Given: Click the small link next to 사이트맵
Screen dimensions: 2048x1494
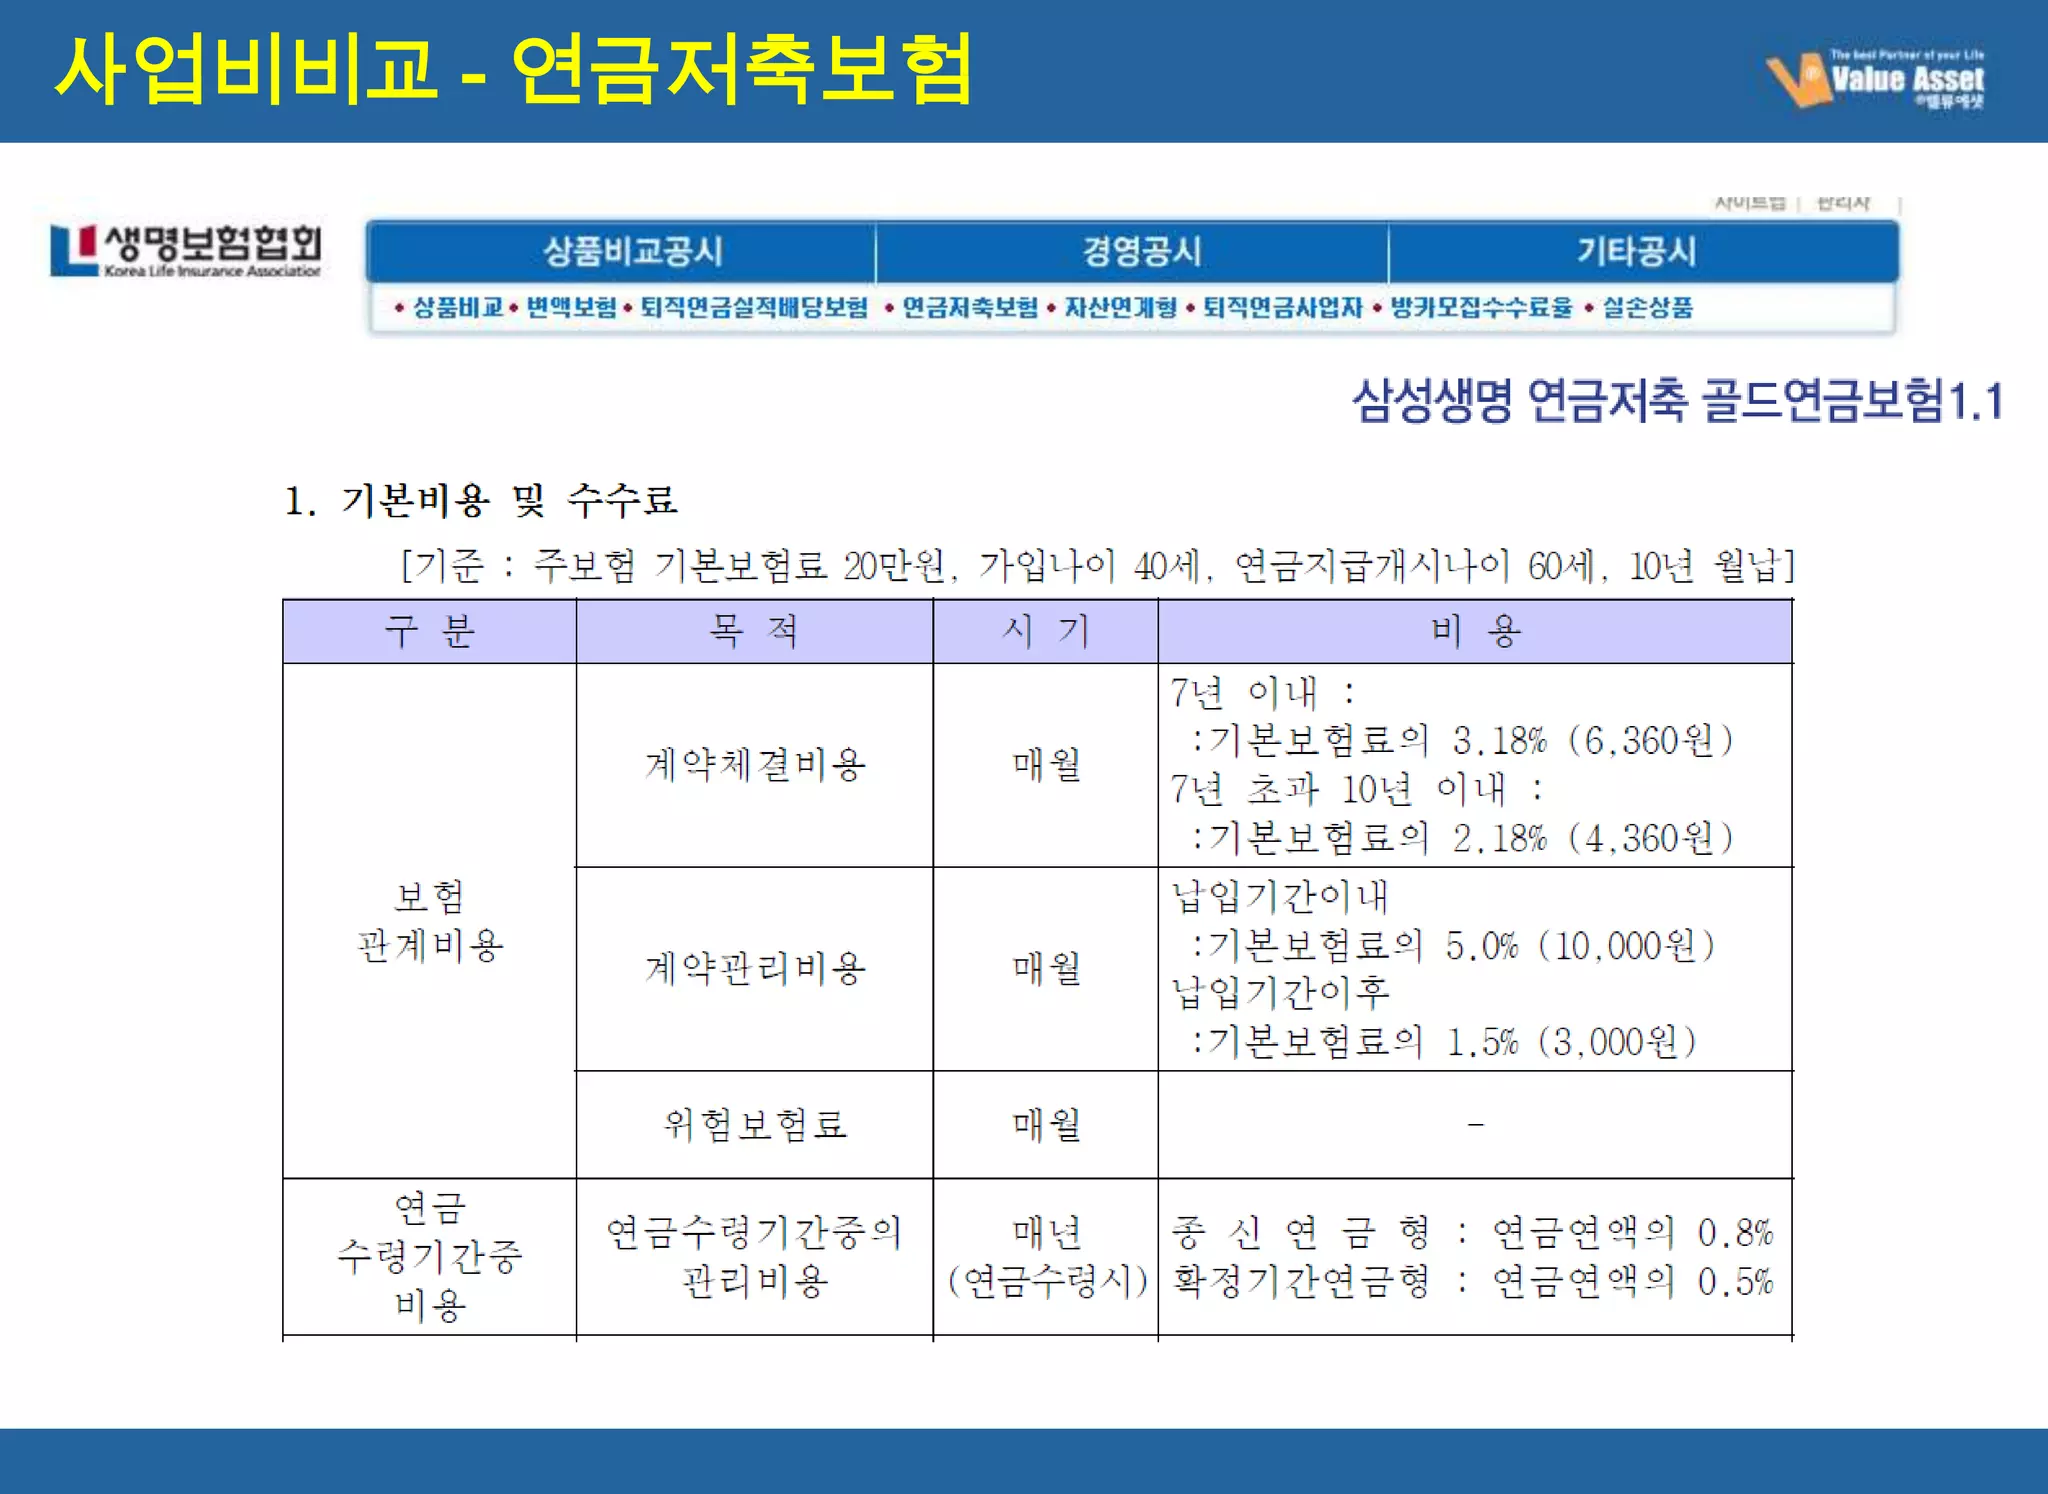Looking at the screenshot, I should (1842, 203).
